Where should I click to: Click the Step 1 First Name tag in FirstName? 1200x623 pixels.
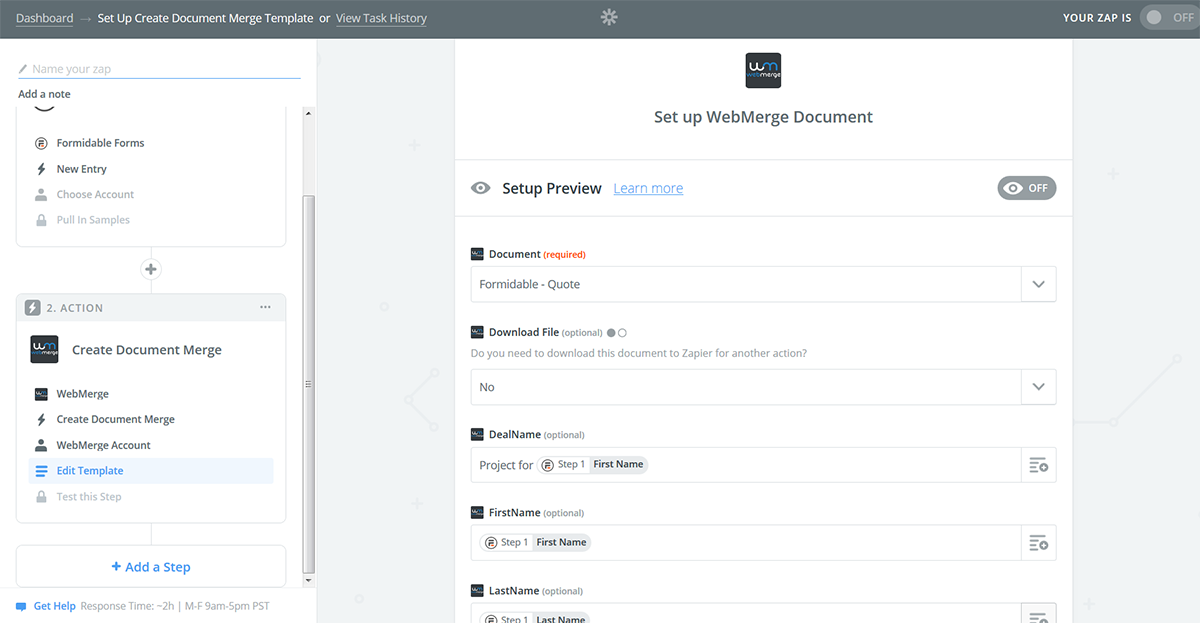535,543
